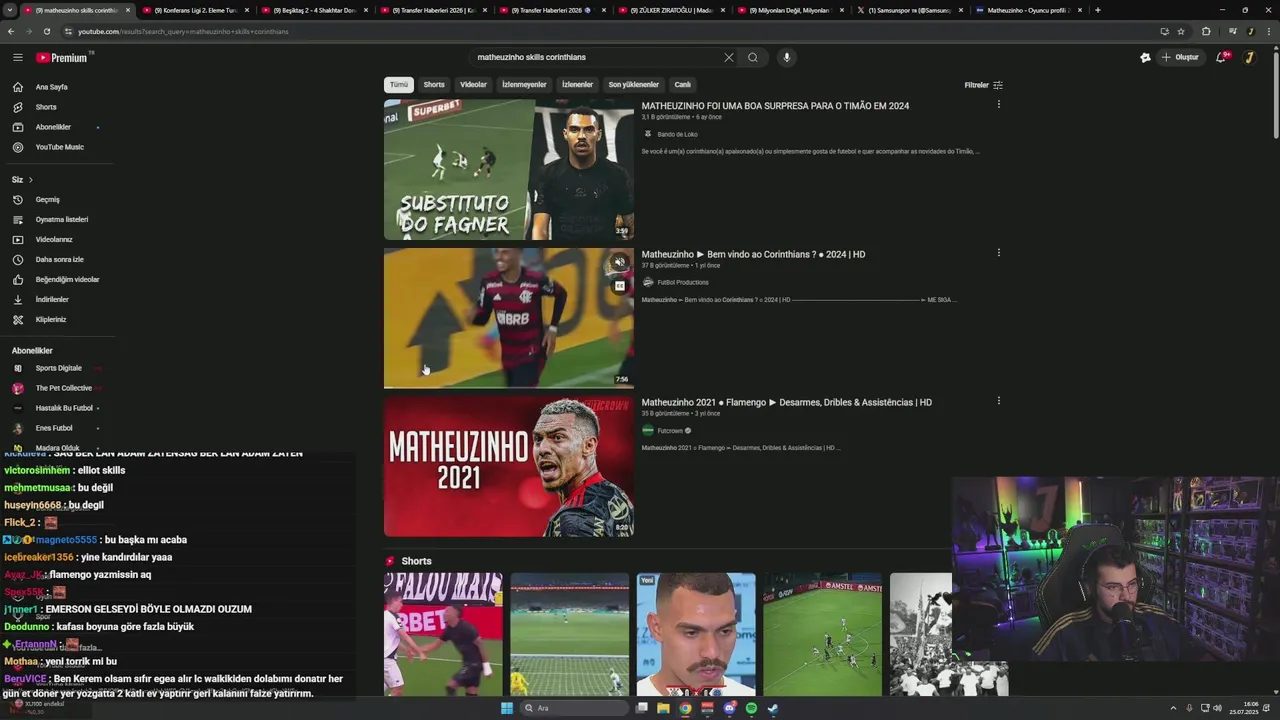Open Filtreler filter options
The image size is (1280, 720).
point(983,85)
